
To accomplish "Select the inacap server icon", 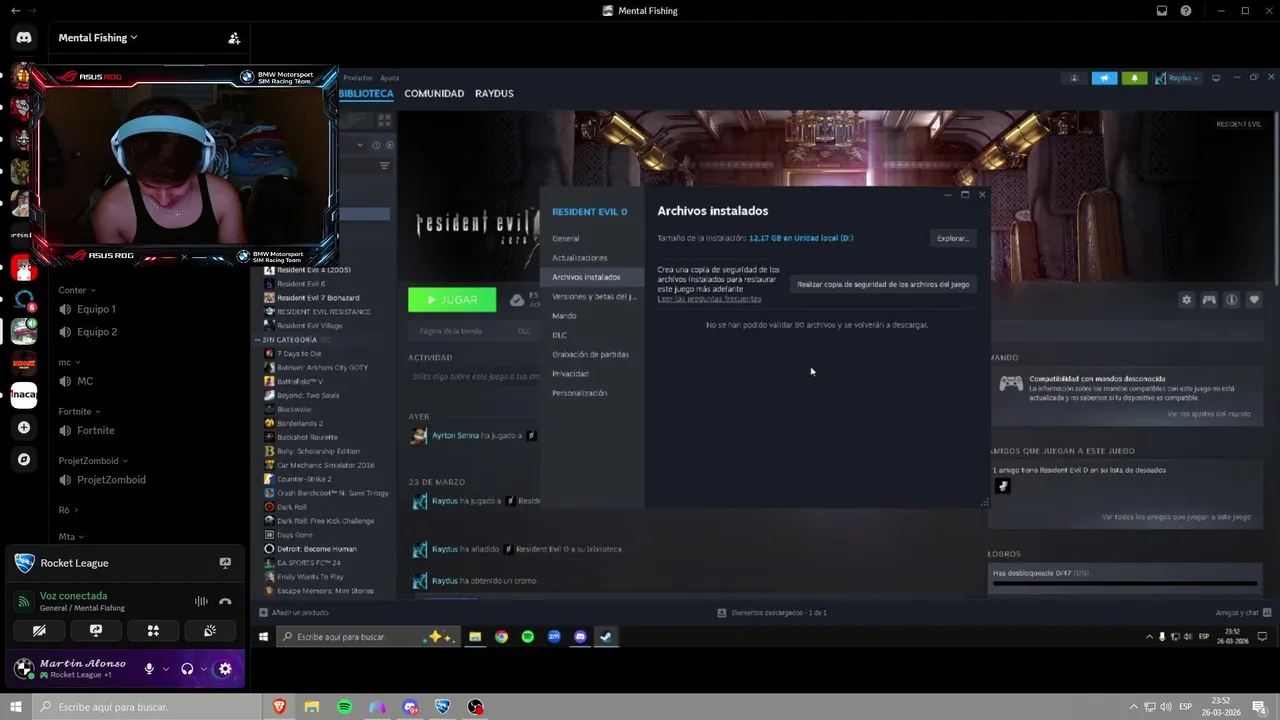I will pyautogui.click(x=24, y=395).
